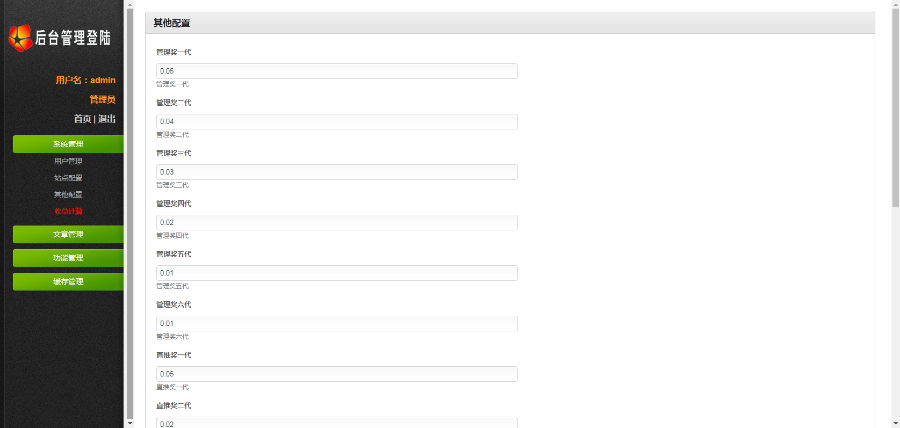Edit the 直推奖一代 field showing 0.05

point(336,374)
